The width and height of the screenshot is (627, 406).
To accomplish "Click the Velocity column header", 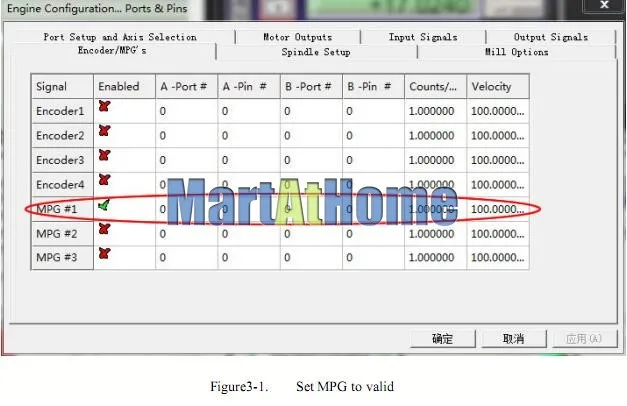I will click(498, 86).
